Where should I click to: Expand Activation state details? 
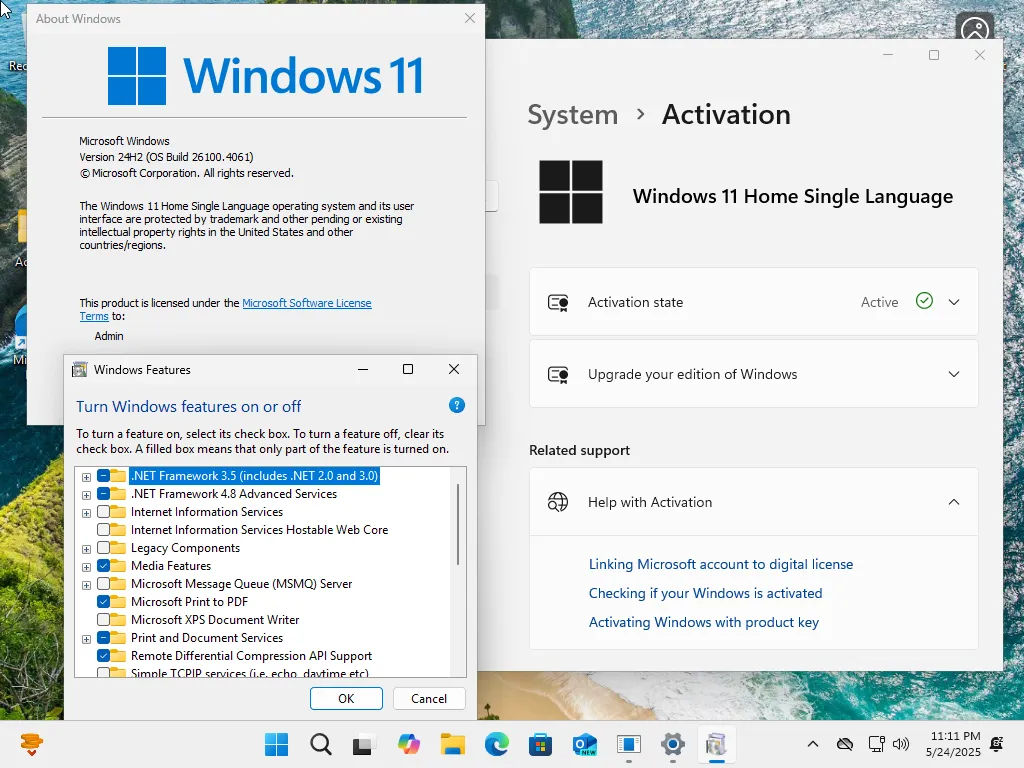953,302
